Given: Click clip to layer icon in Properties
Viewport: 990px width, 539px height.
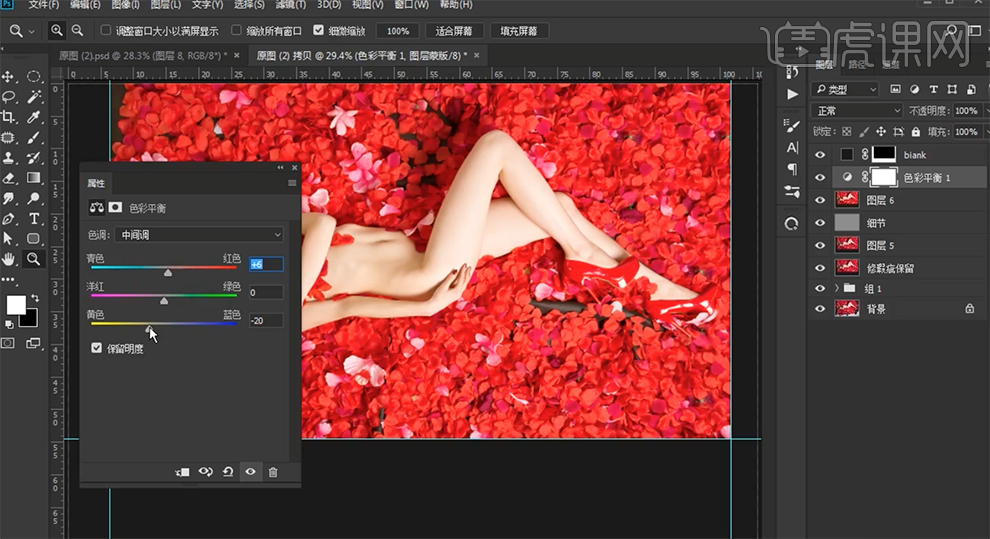Looking at the screenshot, I should [183, 472].
